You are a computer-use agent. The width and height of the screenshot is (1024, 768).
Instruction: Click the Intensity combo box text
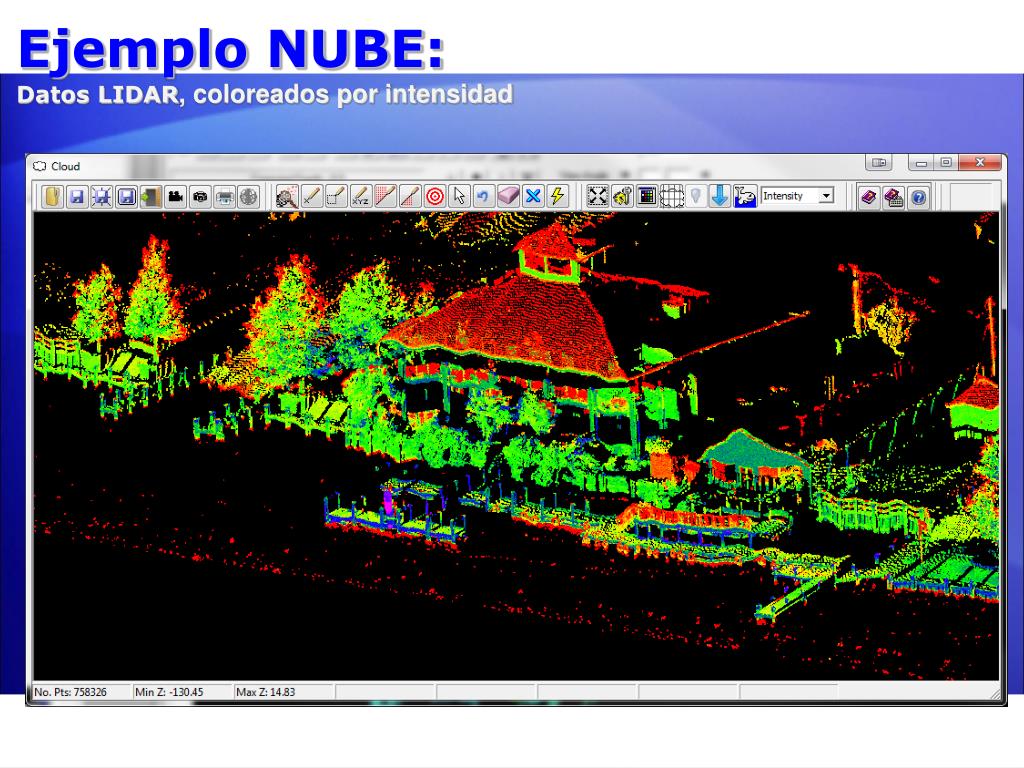(783, 196)
